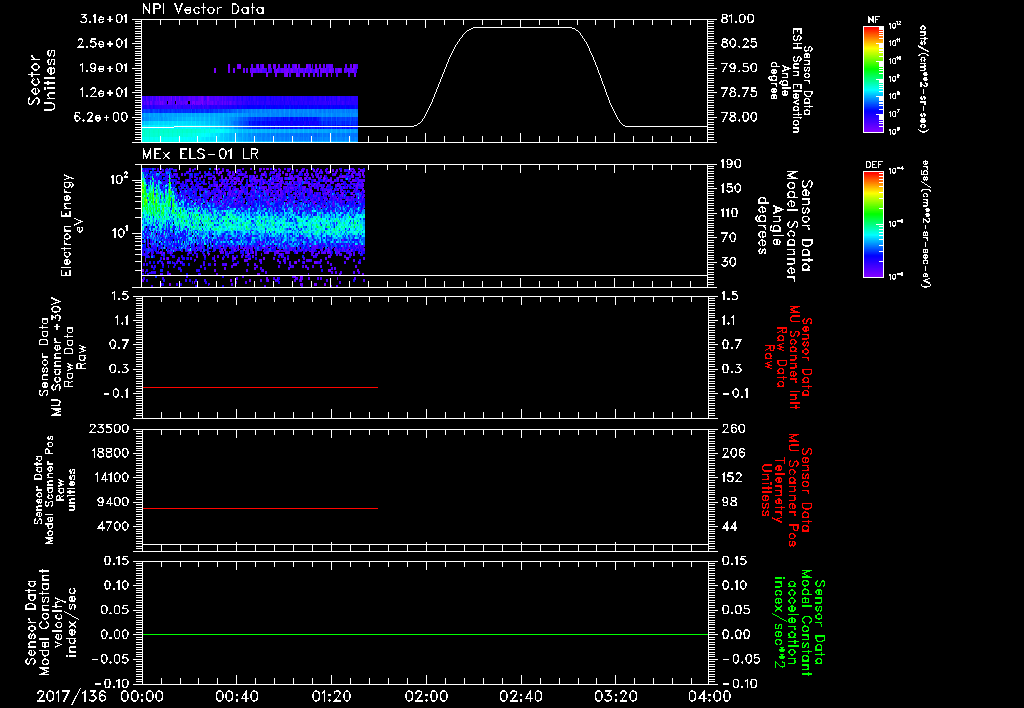Click the "Electron Energy eV" axis label
1024x708 pixels.
72,225
